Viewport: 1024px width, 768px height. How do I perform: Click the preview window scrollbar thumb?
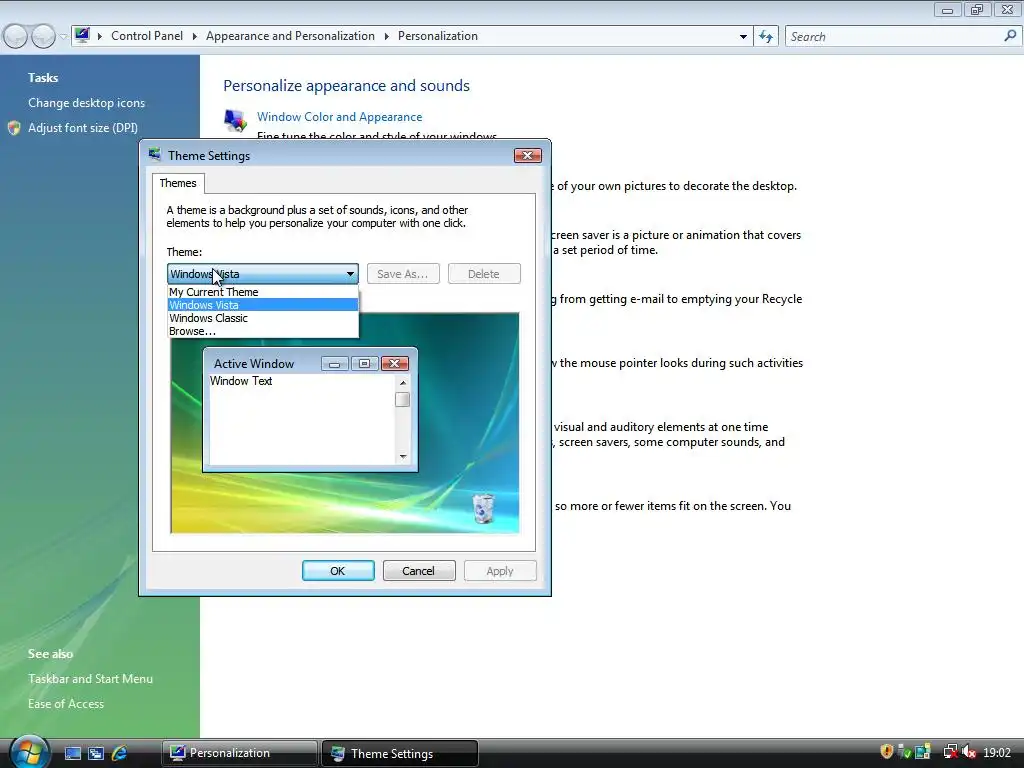402,399
